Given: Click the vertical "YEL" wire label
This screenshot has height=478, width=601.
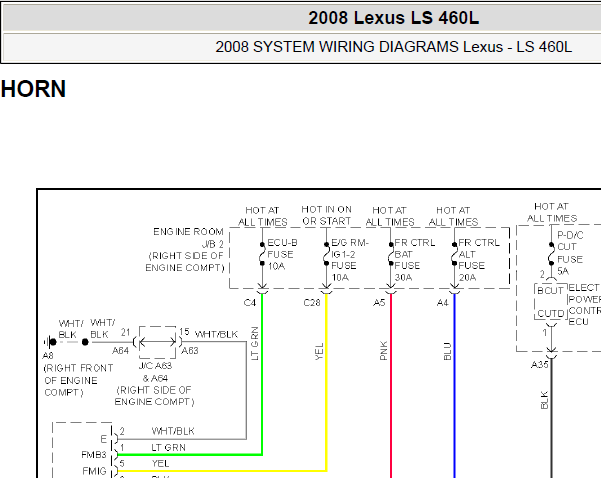Looking at the screenshot, I should 319,352.
